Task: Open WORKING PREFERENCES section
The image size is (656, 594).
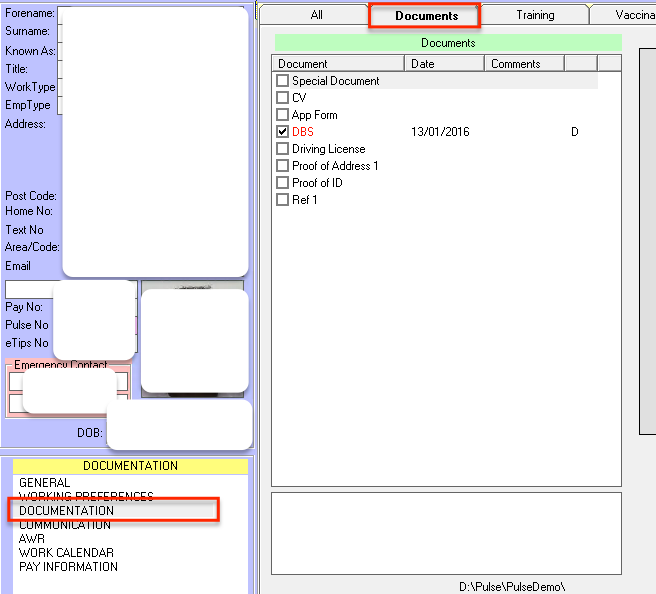Action: [86, 497]
